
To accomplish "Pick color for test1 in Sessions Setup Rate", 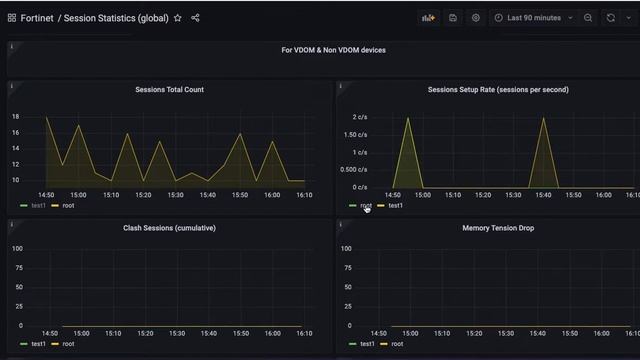I will pyautogui.click(x=381, y=206).
